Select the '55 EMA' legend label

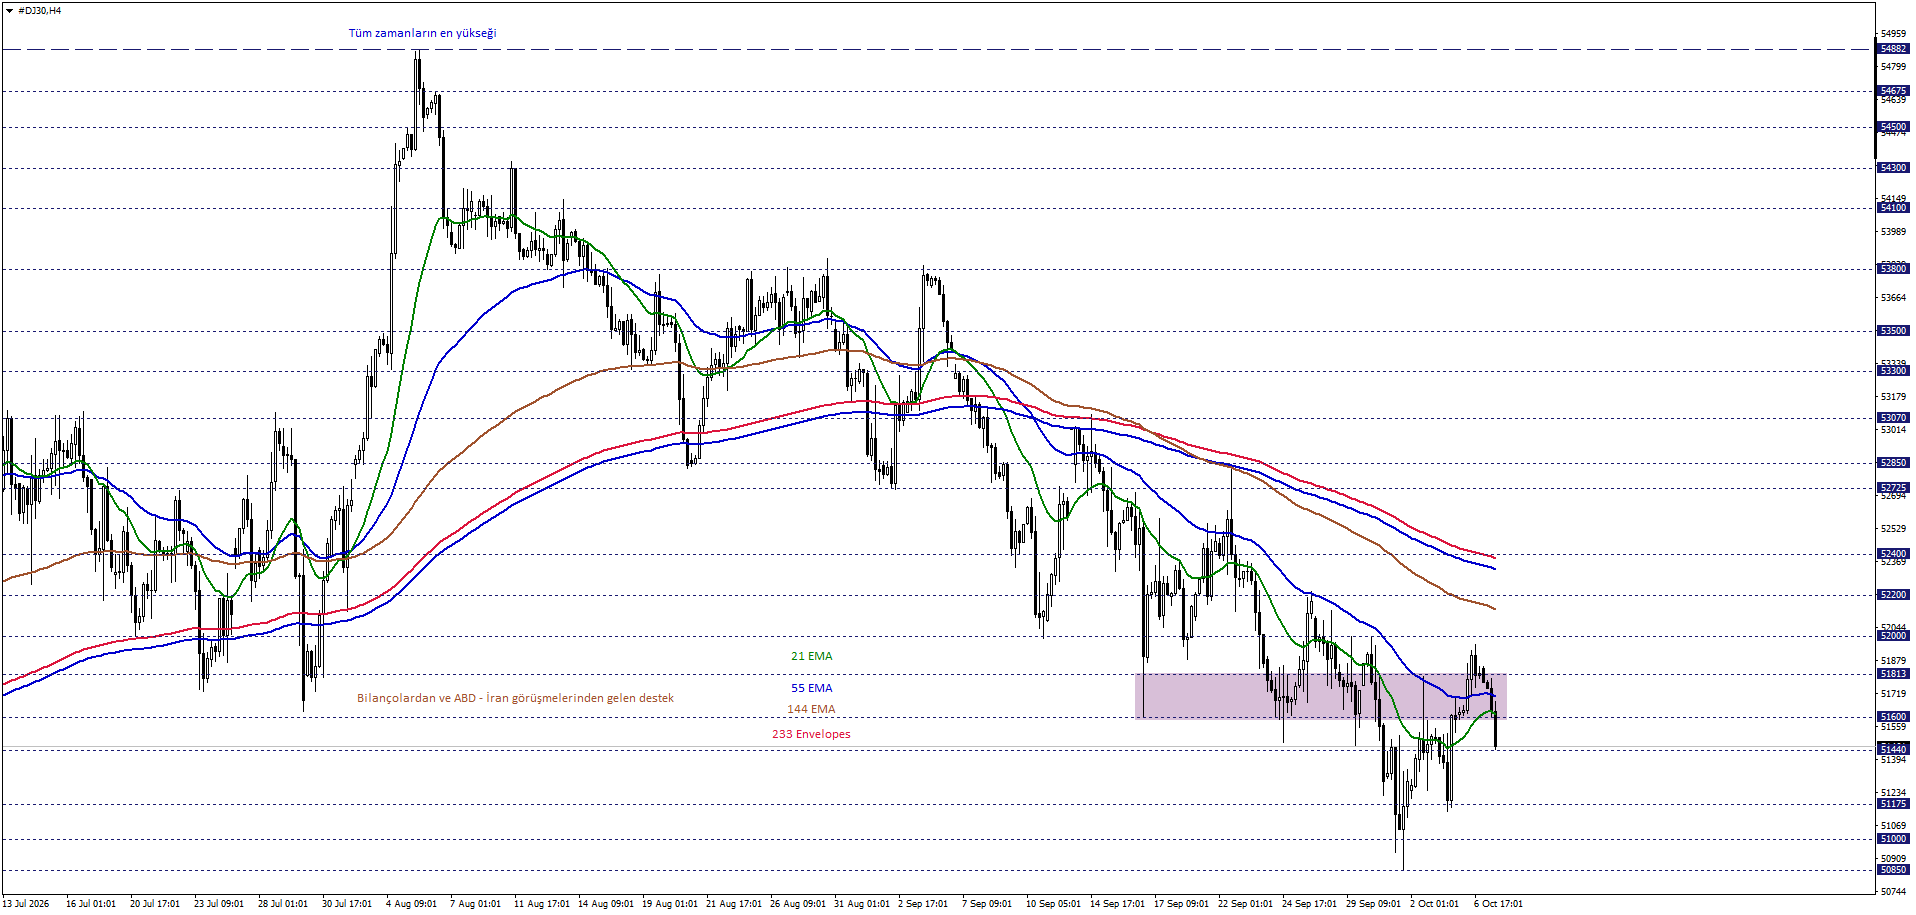point(811,688)
